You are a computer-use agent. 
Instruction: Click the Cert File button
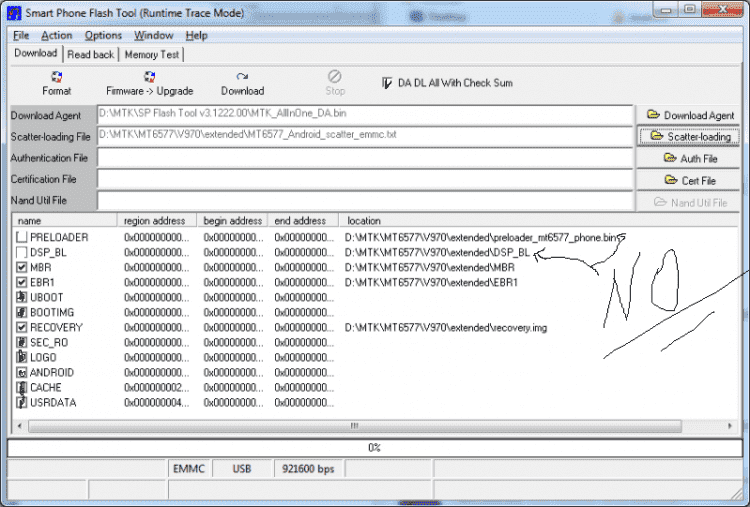[690, 180]
